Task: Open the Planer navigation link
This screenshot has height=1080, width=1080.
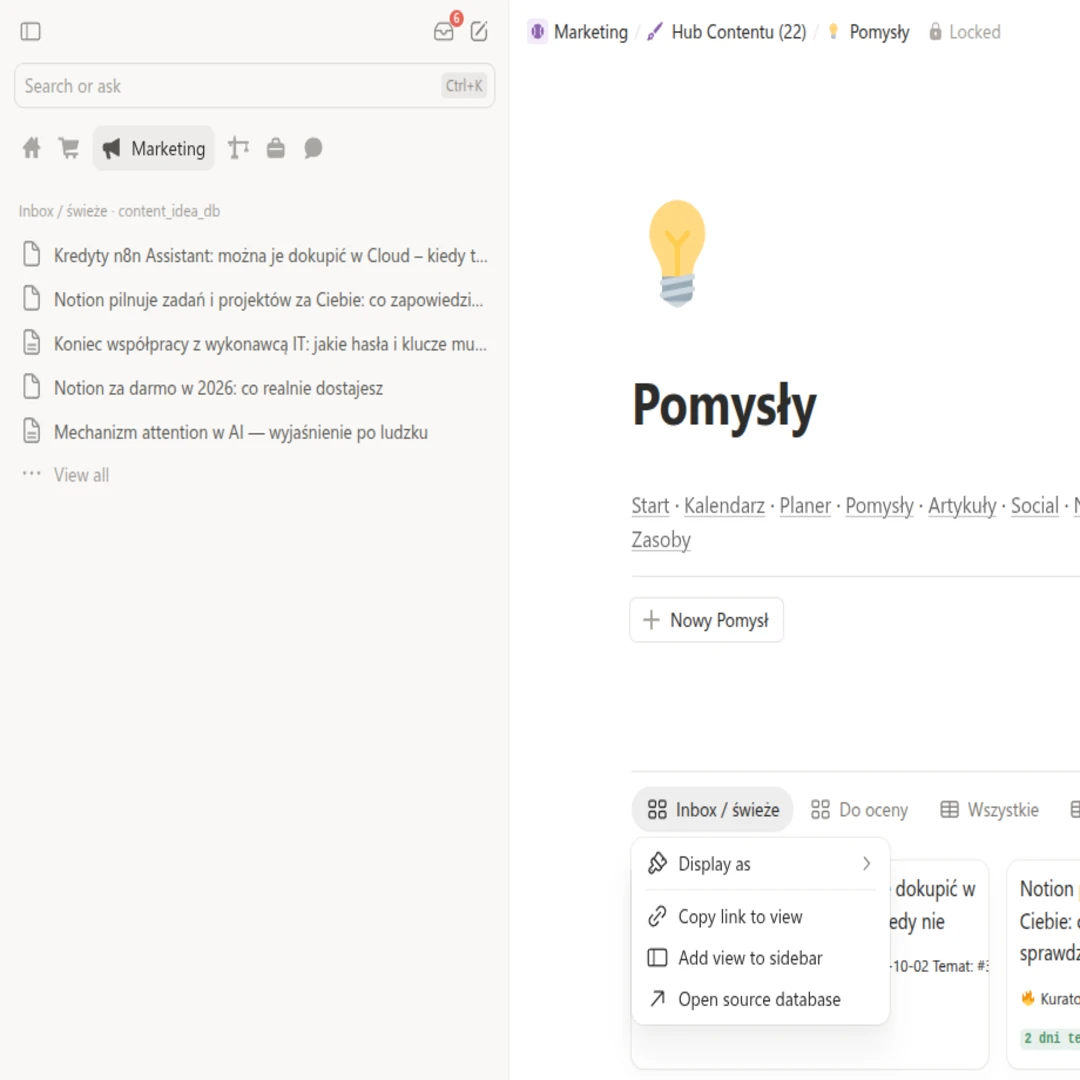Action: click(805, 506)
